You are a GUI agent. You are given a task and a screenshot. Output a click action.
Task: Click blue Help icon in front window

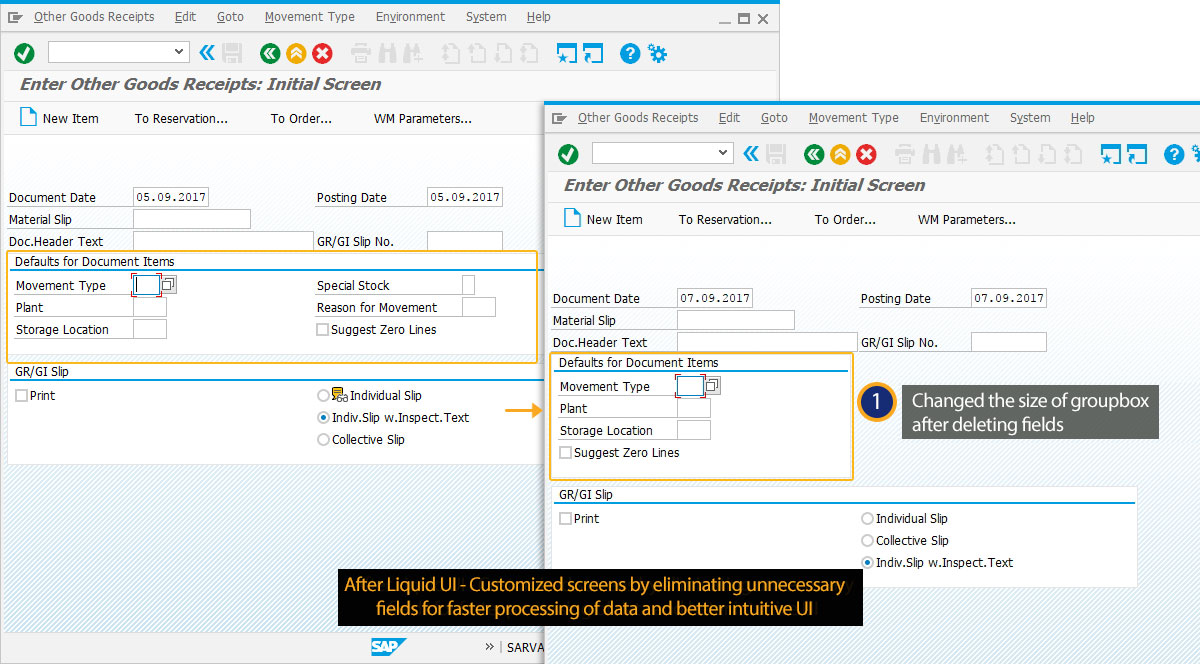pyautogui.click(x=1174, y=154)
